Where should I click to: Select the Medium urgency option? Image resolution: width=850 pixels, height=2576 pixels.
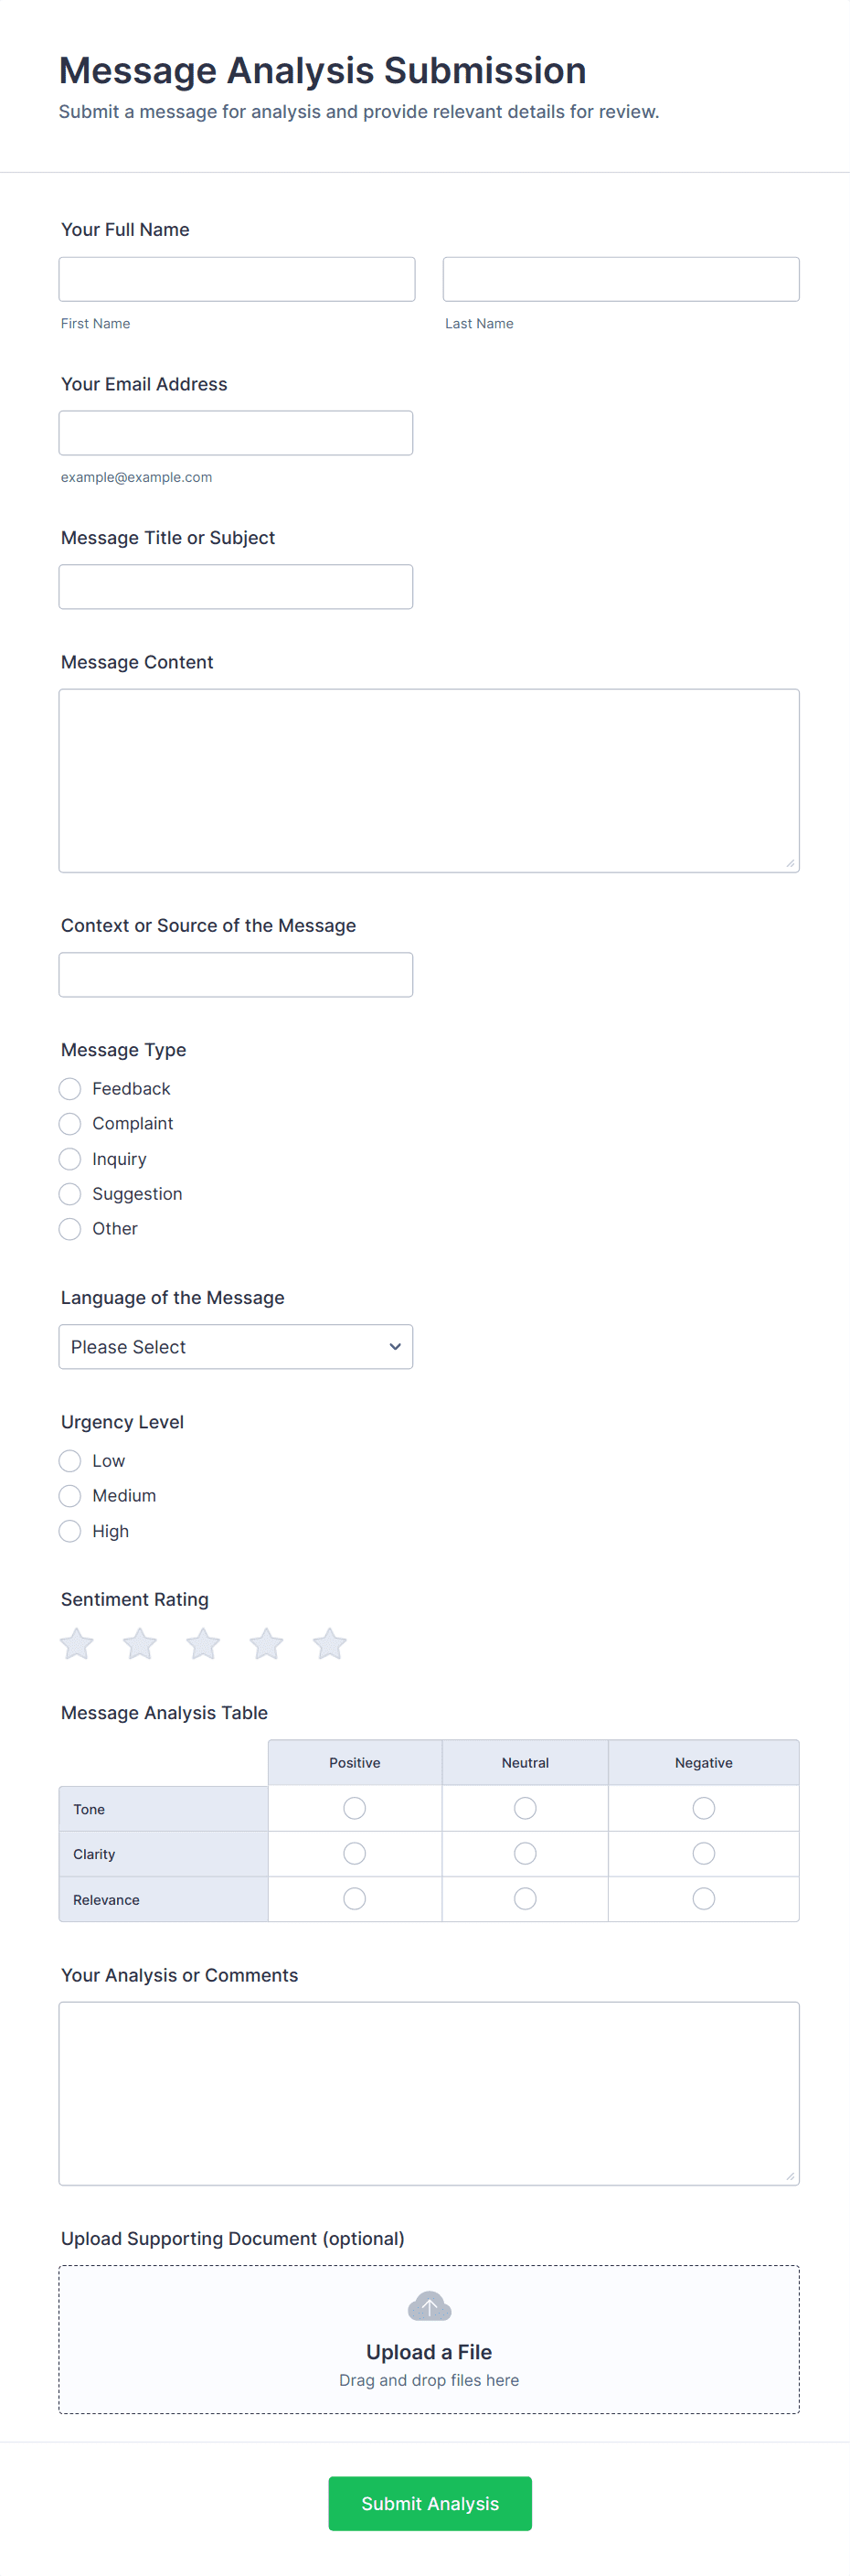point(70,1495)
